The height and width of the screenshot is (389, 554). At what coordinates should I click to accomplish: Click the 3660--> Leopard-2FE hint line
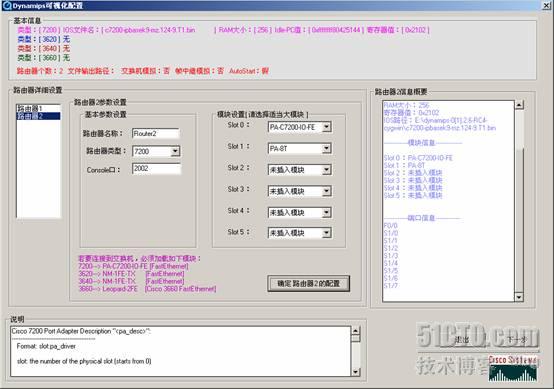147,289
